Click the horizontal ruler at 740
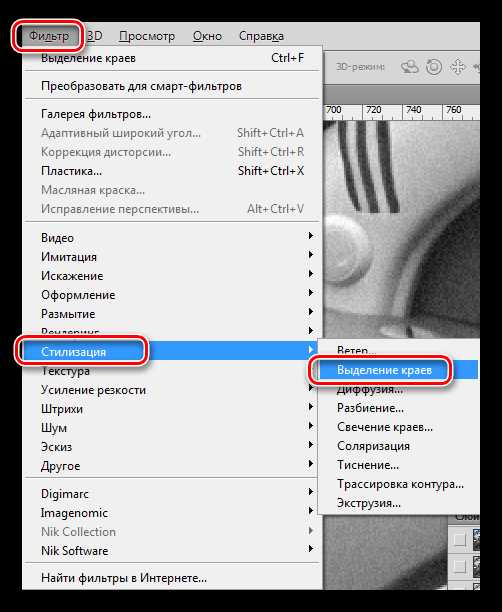Image resolution: width=502 pixels, height=612 pixels. (413, 110)
